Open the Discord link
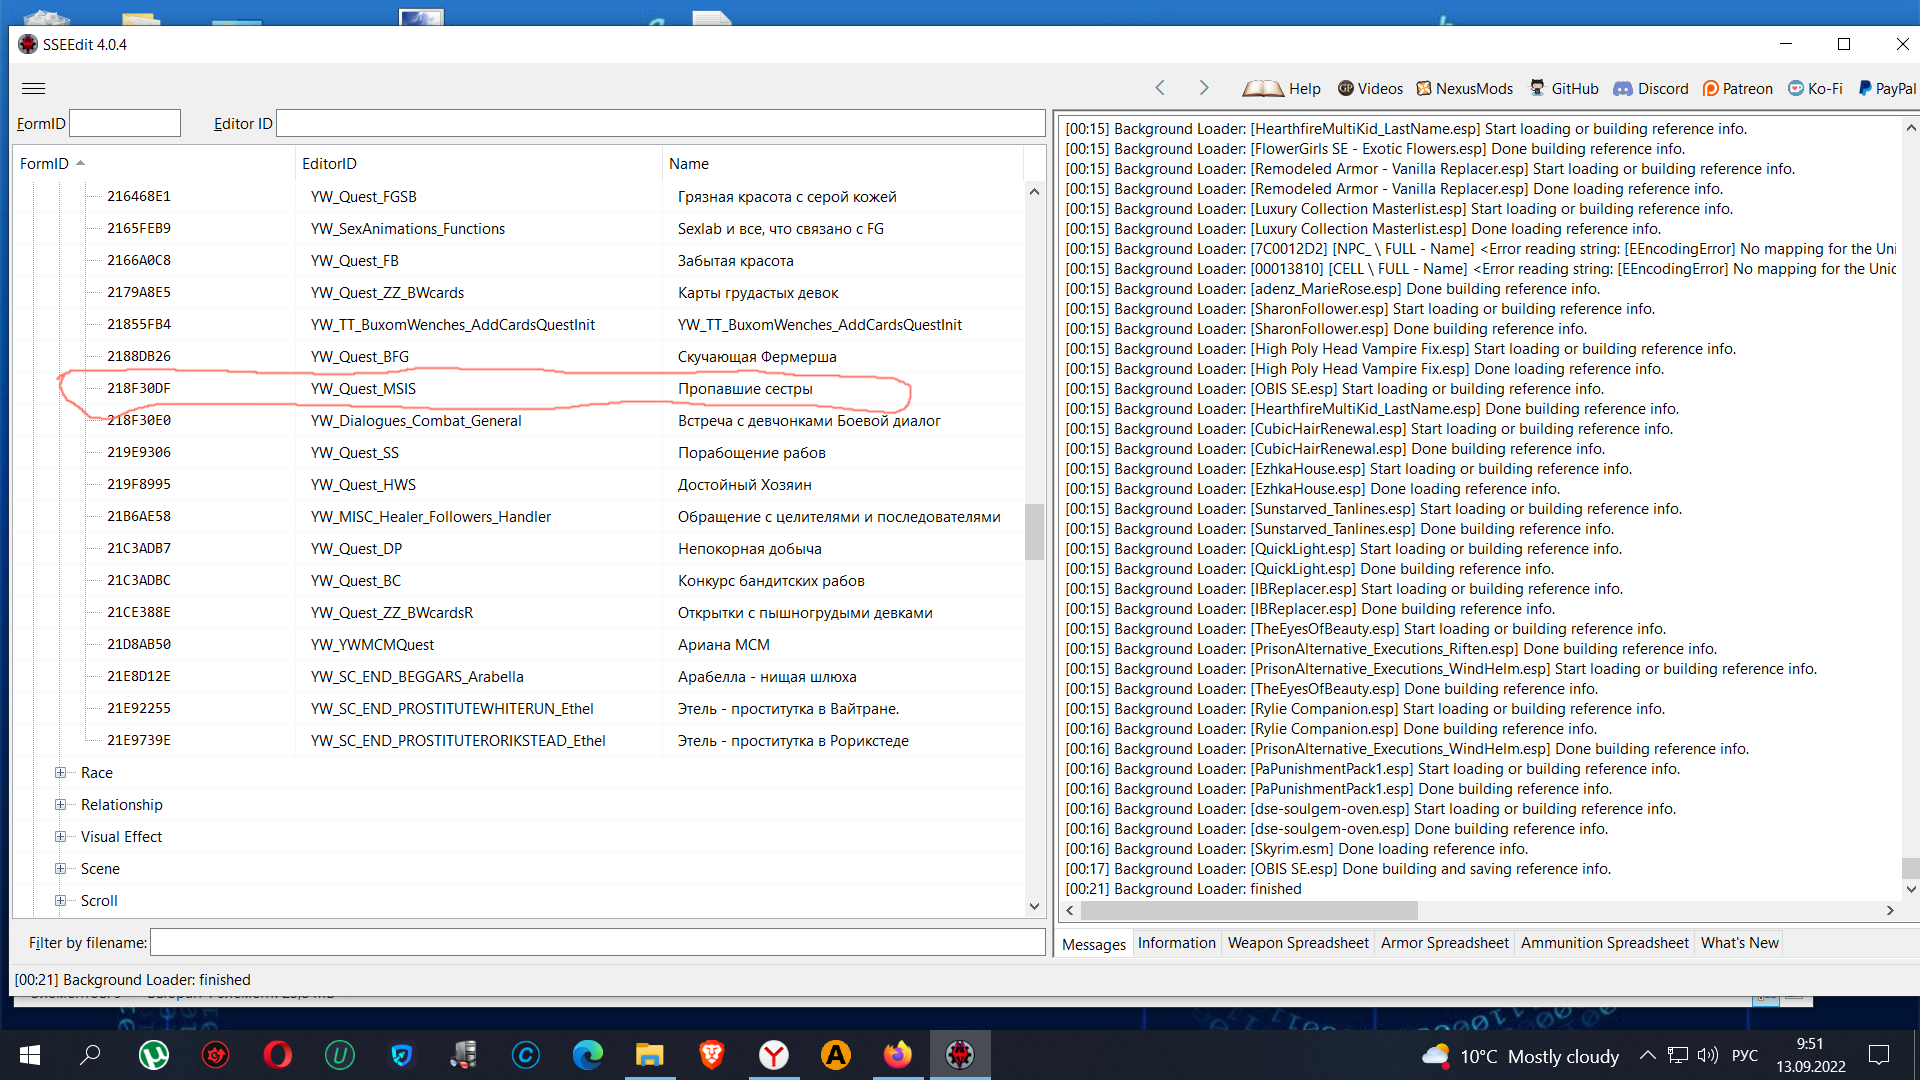Image resolution: width=1920 pixels, height=1080 pixels. coord(1651,88)
